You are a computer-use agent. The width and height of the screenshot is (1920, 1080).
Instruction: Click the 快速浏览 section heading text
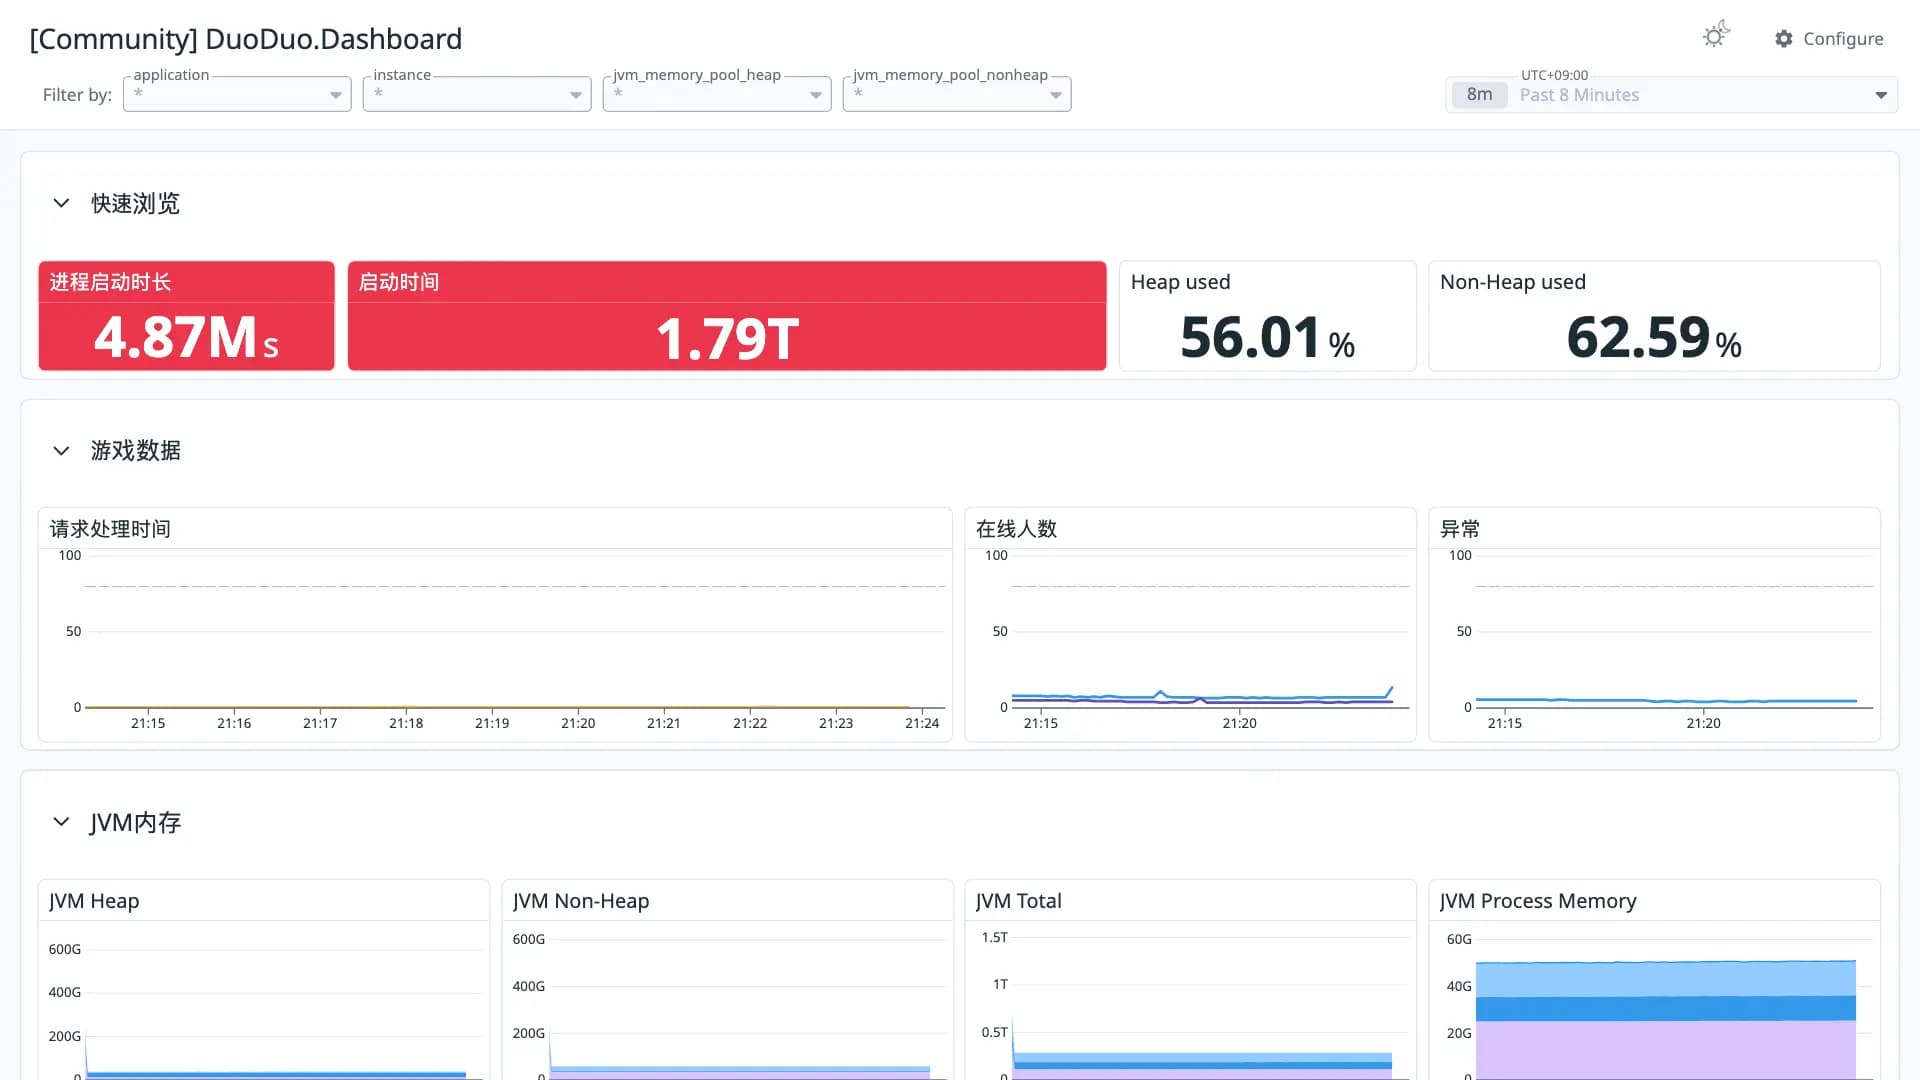click(x=136, y=204)
